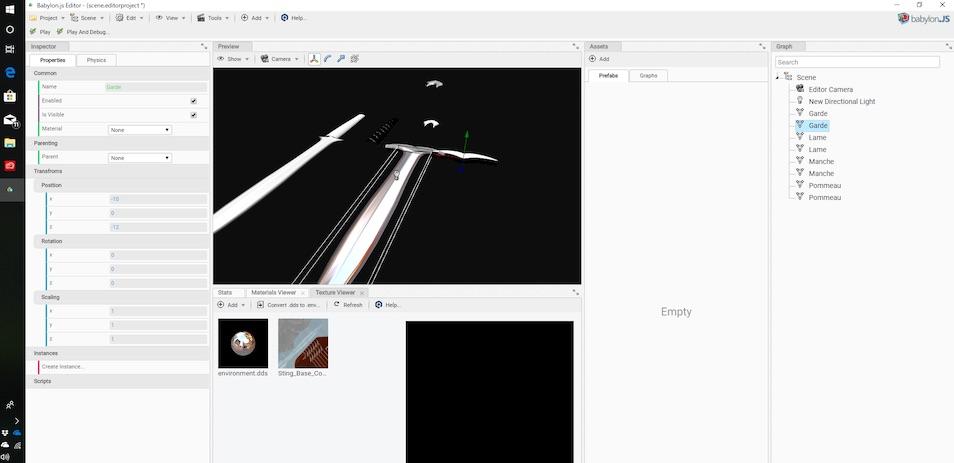This screenshot has width=954, height=463.
Task: Open Cortana search circle
Action: click(10, 29)
